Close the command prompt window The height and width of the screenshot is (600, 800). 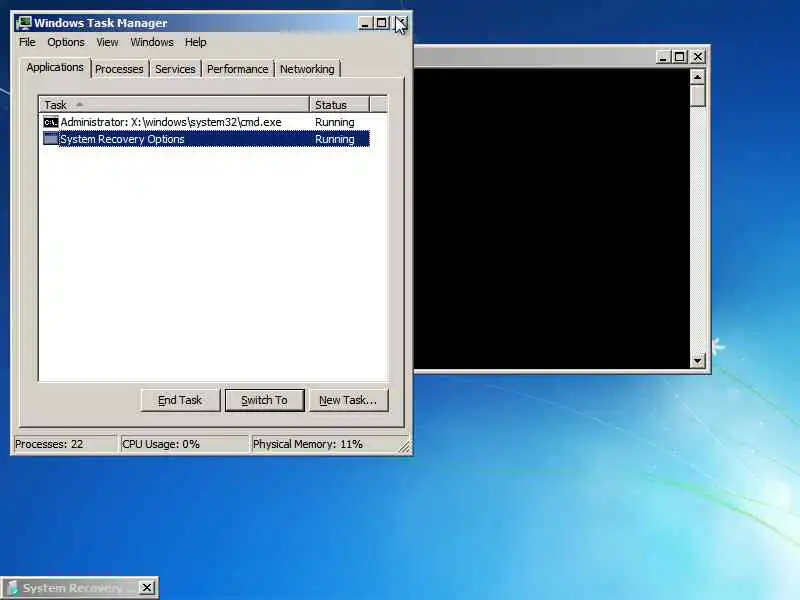tap(697, 57)
